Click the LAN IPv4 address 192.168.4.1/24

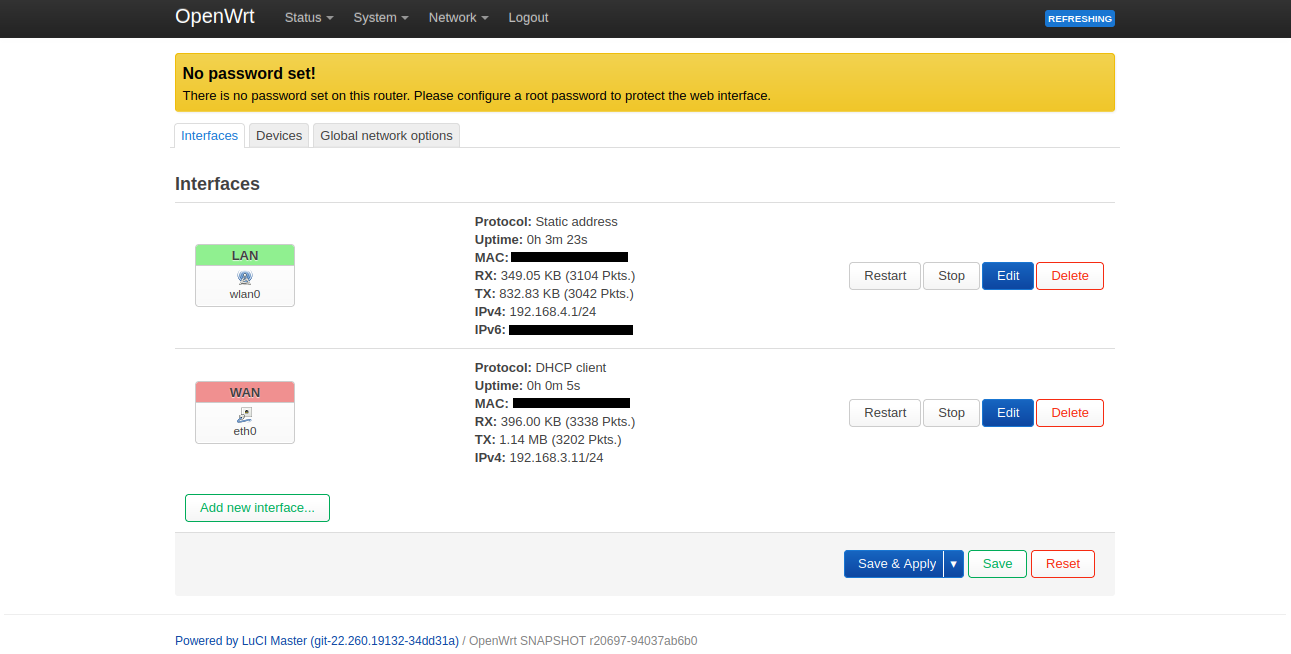coord(553,312)
